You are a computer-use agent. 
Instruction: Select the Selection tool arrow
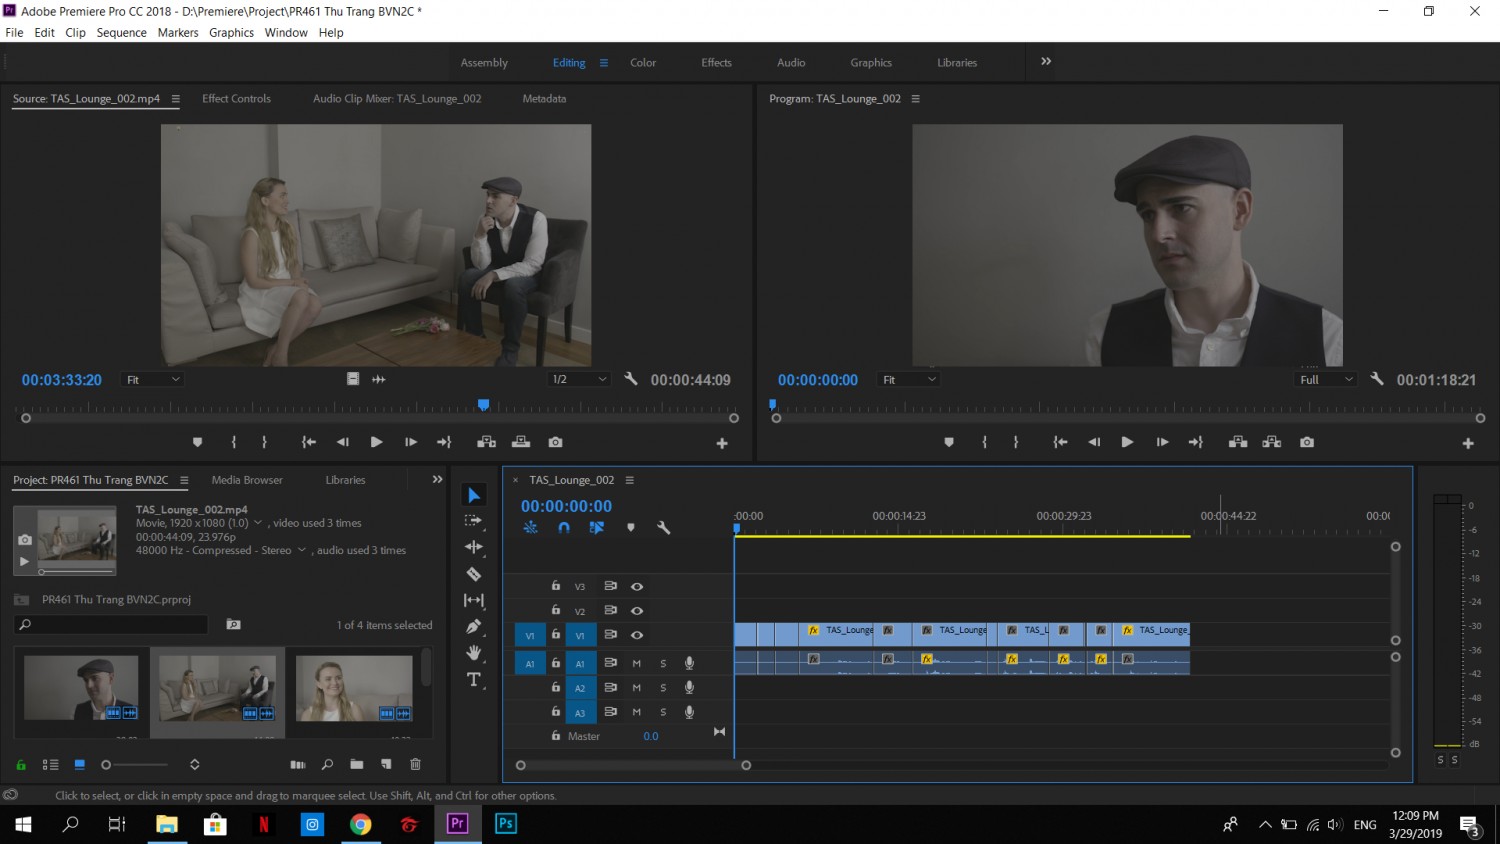click(x=474, y=495)
